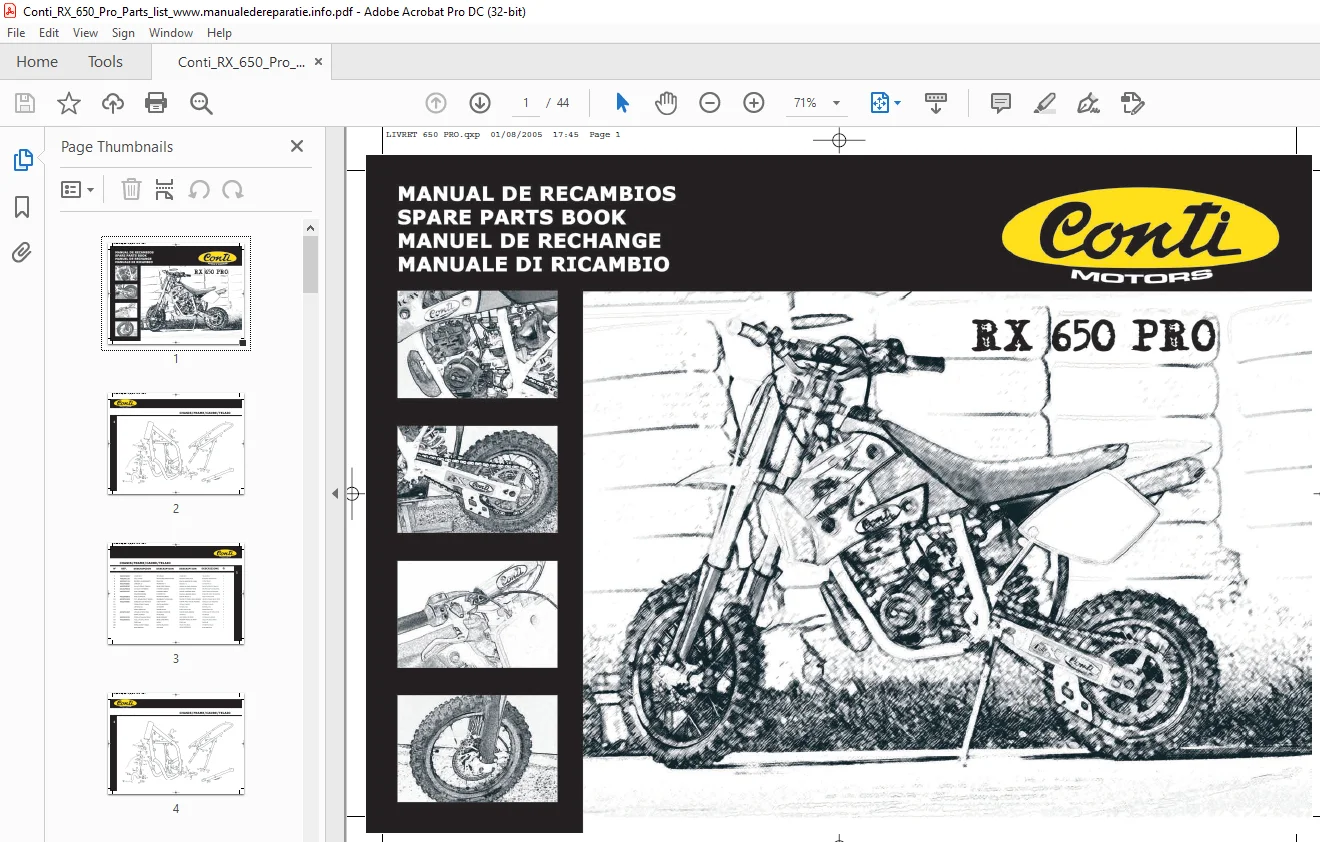Add a comment with the speech bubble icon
The image size is (1320, 842).
[1000, 103]
